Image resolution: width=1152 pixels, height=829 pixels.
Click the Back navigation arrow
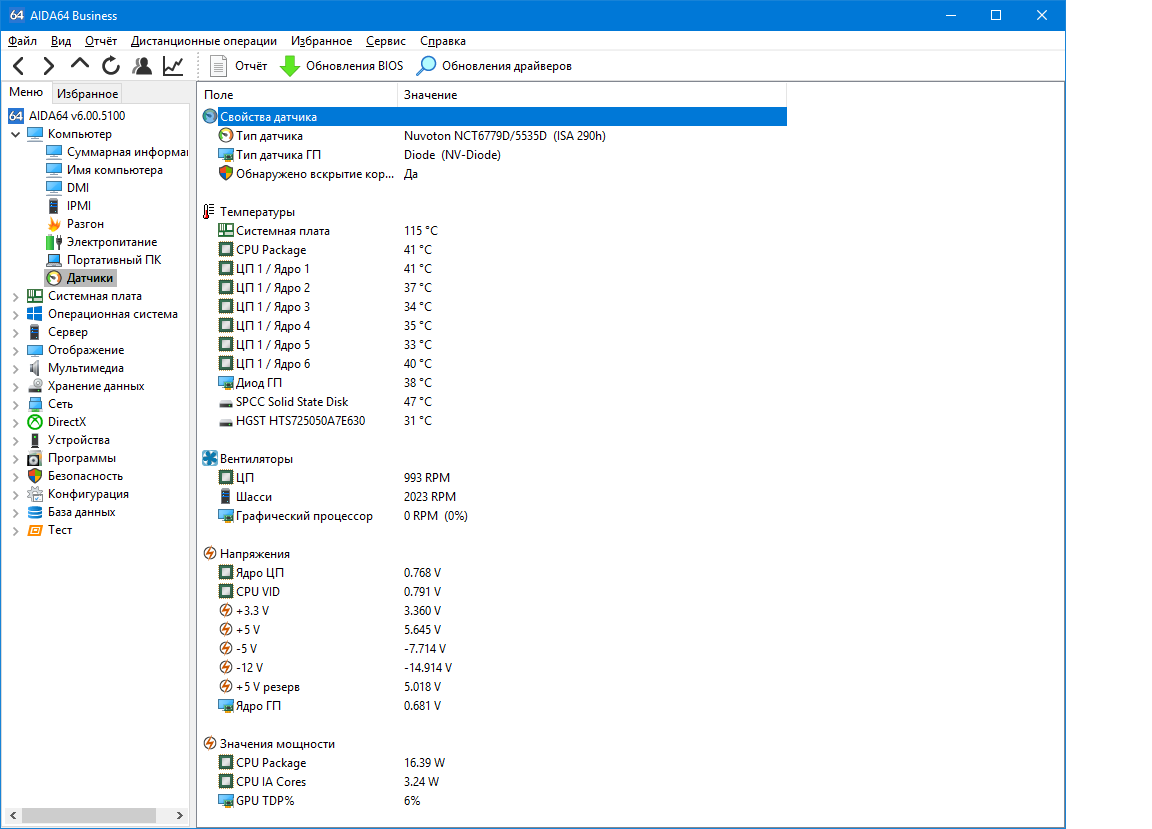pyautogui.click(x=18, y=66)
